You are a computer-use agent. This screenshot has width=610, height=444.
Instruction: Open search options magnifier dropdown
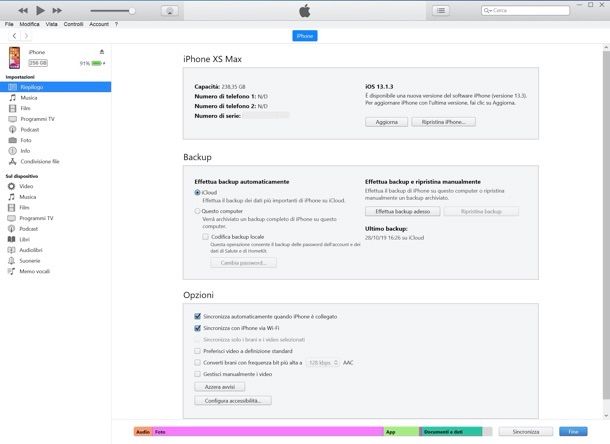[487, 11]
